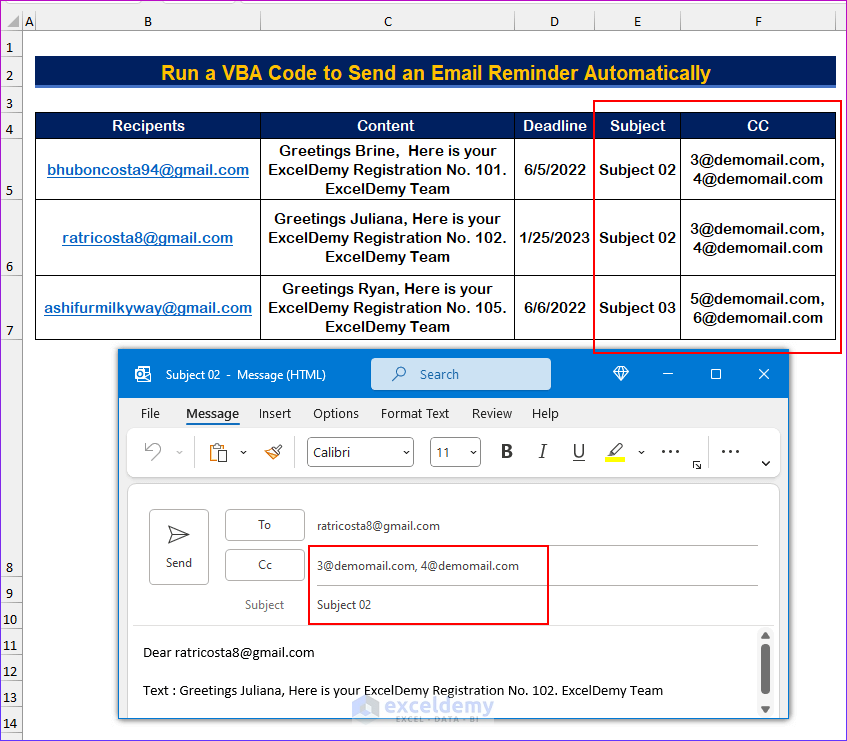
Task: Open the Format Text tab
Action: [x=415, y=414]
